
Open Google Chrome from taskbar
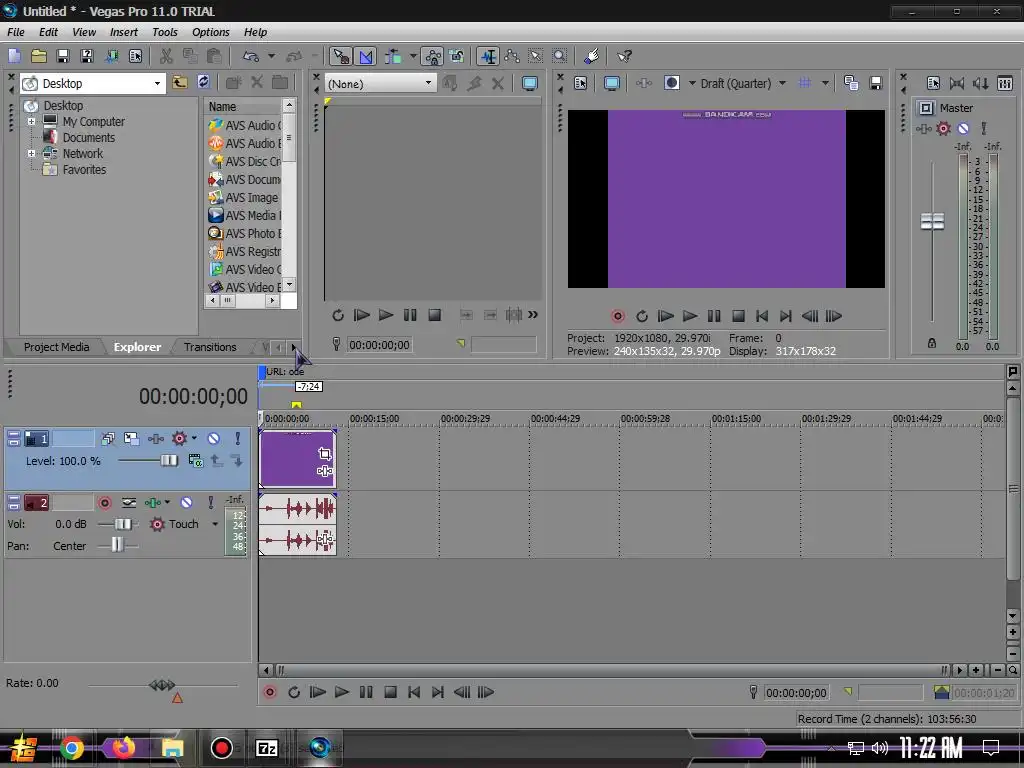pos(72,748)
